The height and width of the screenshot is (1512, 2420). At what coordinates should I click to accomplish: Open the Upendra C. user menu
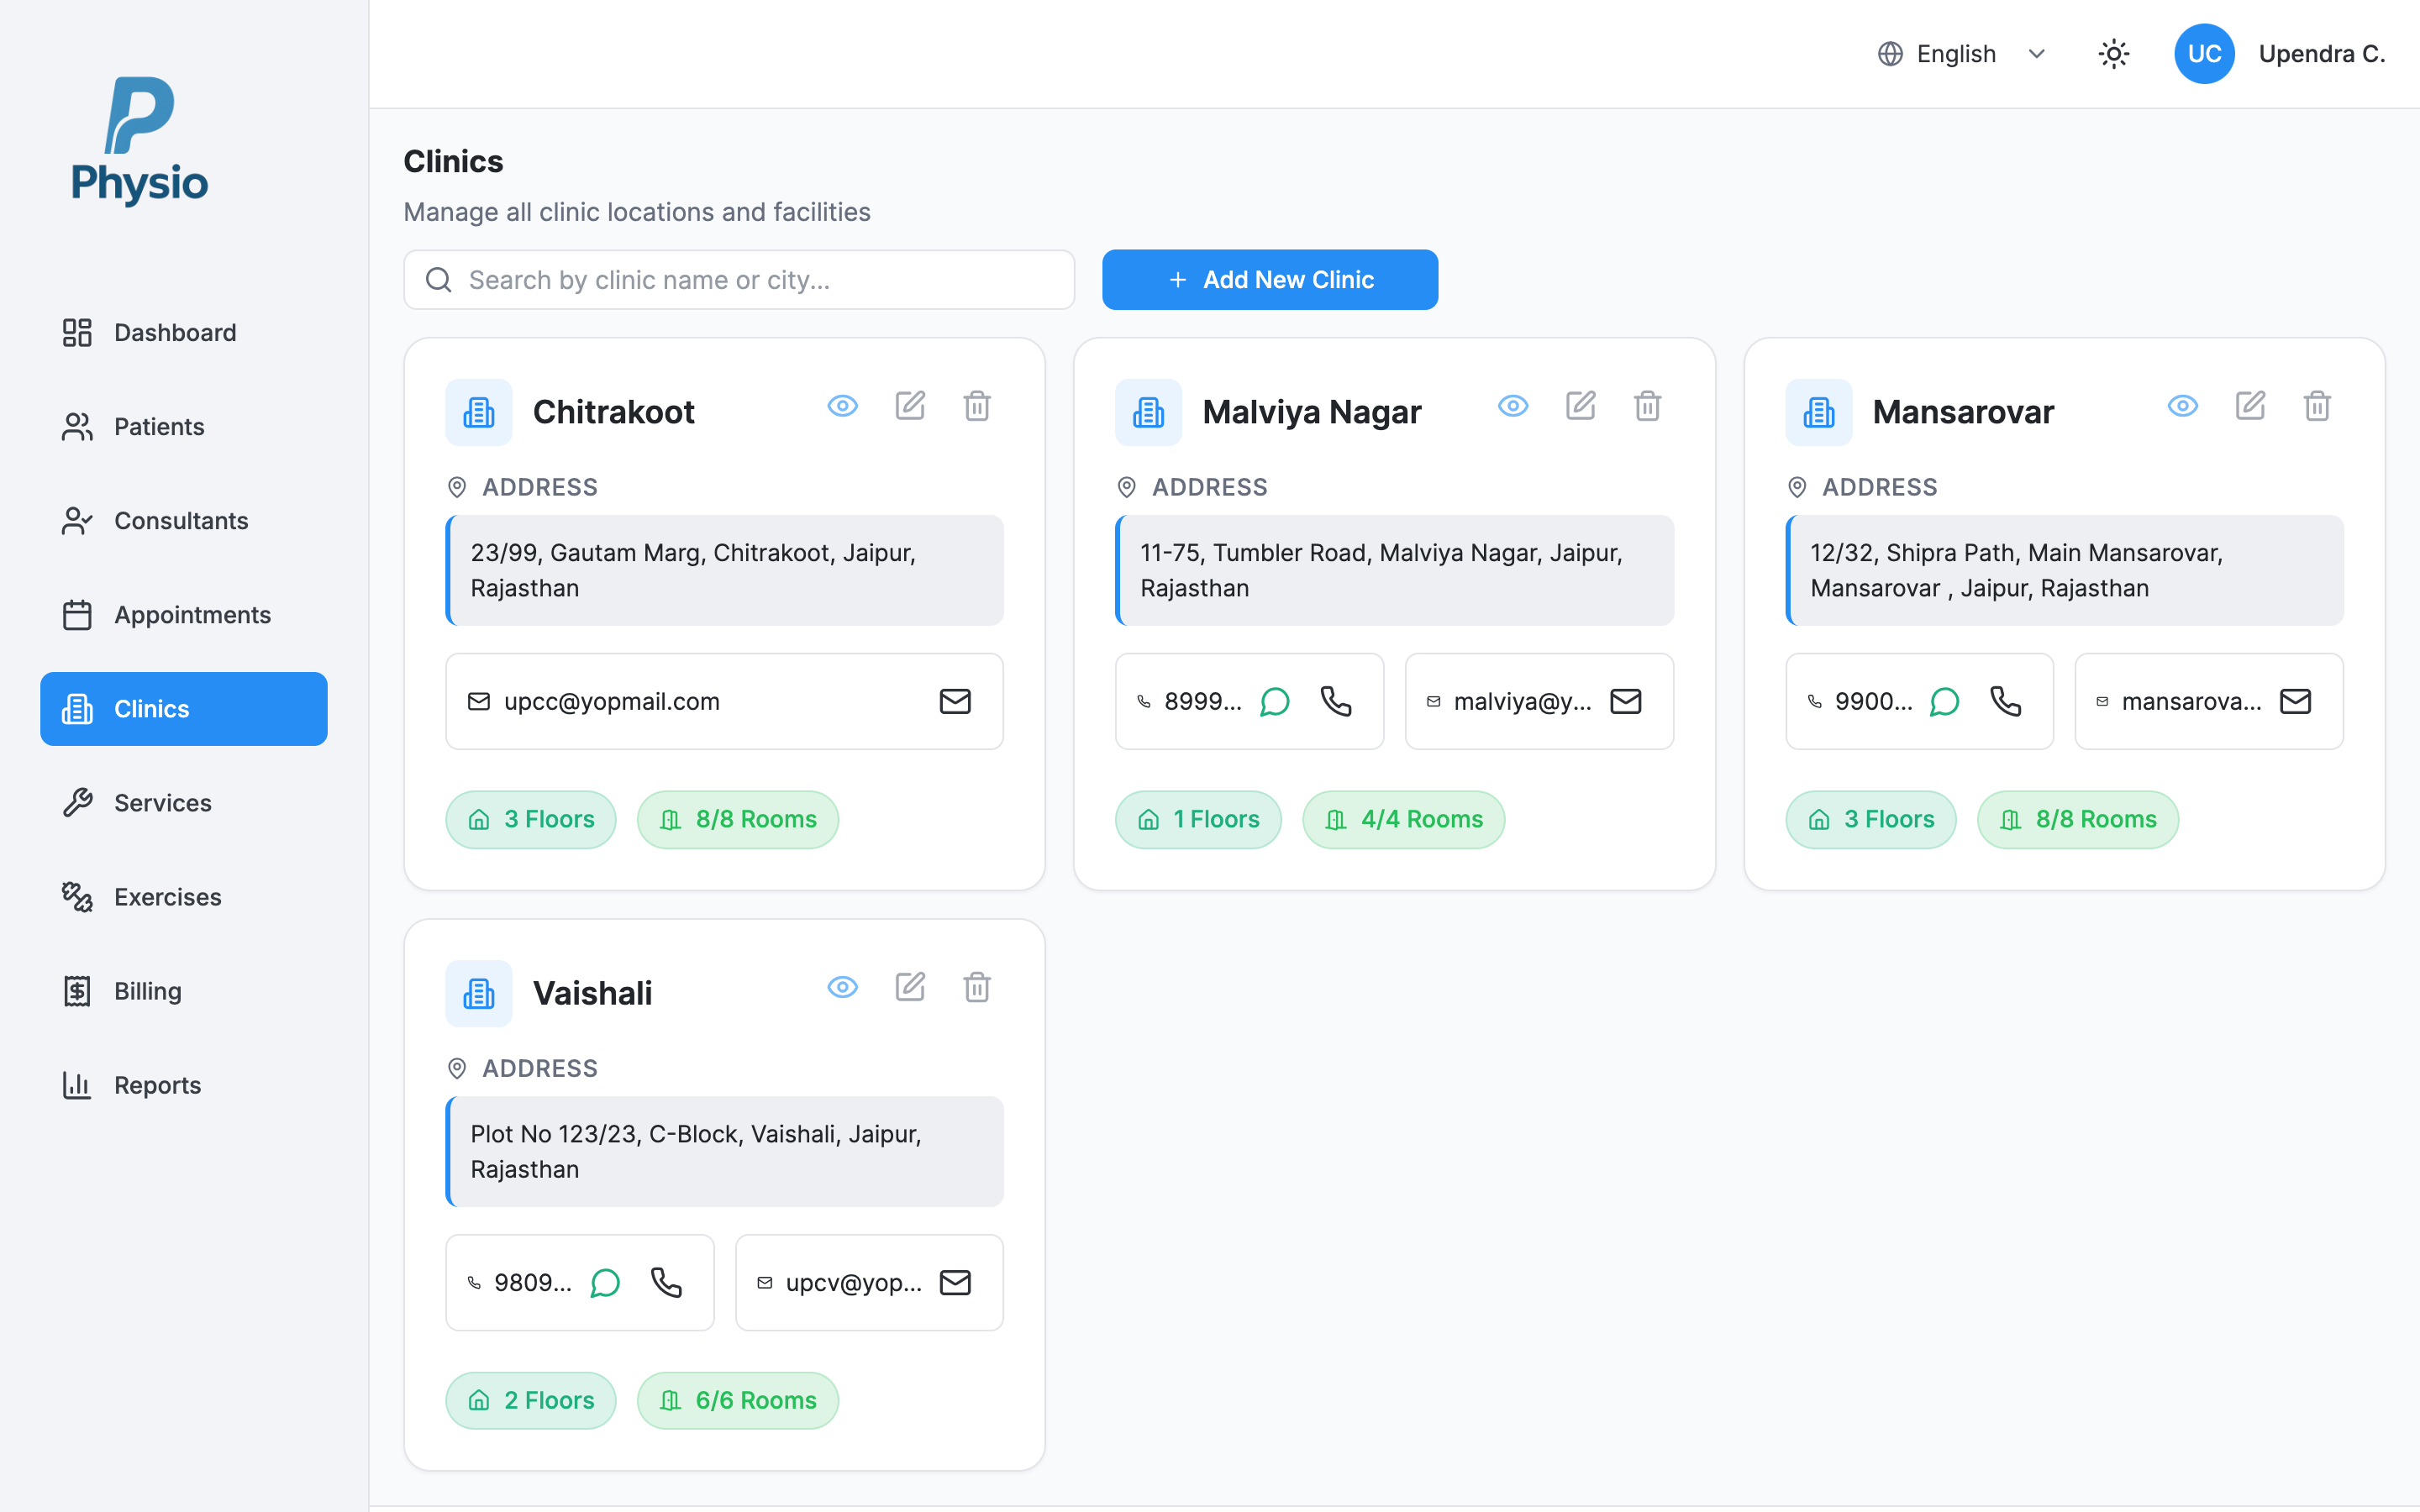[x=2321, y=54]
